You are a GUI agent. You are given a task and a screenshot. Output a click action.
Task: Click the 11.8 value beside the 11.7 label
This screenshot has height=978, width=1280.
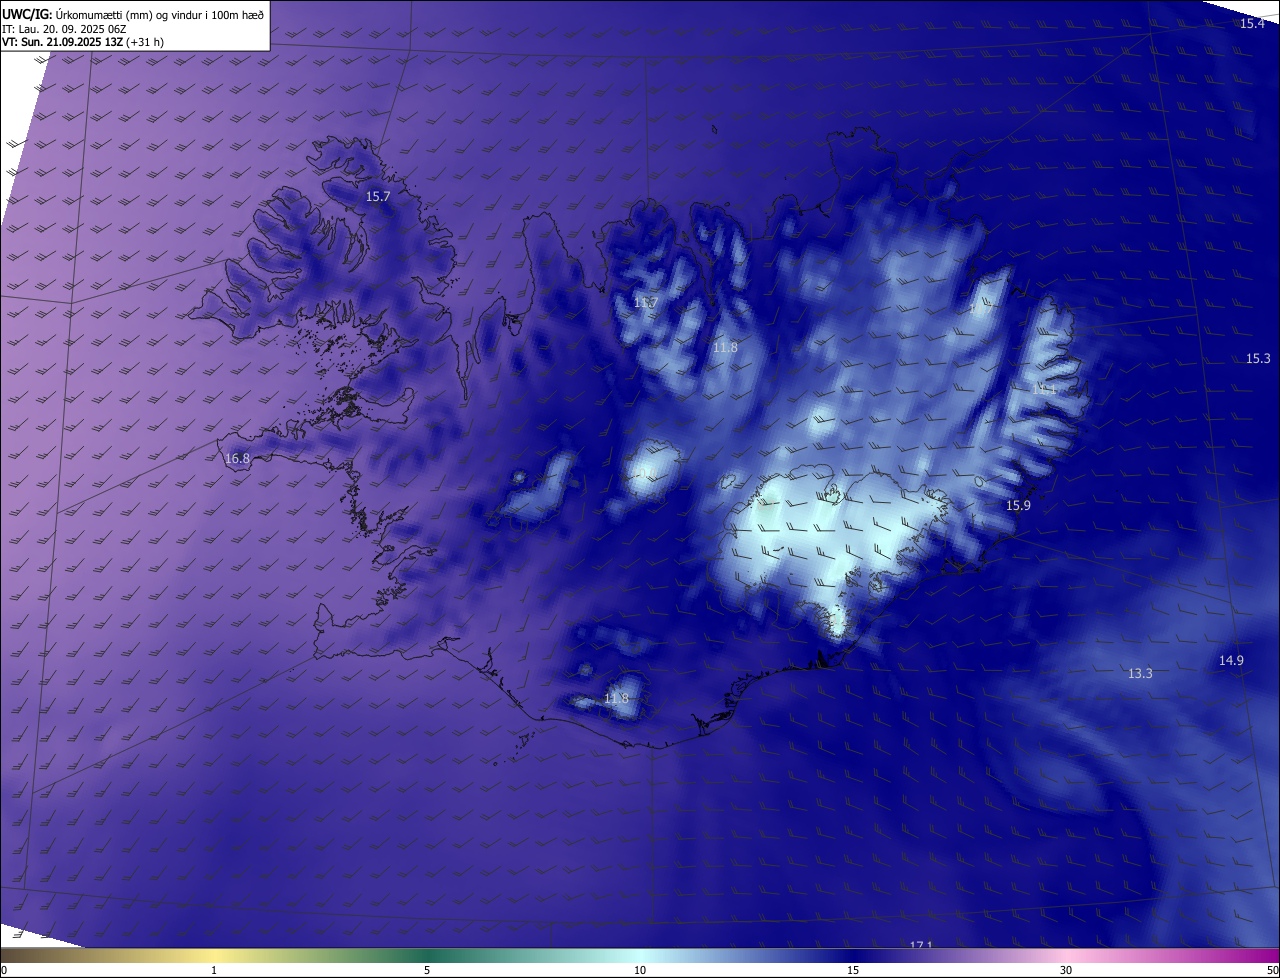725,347
